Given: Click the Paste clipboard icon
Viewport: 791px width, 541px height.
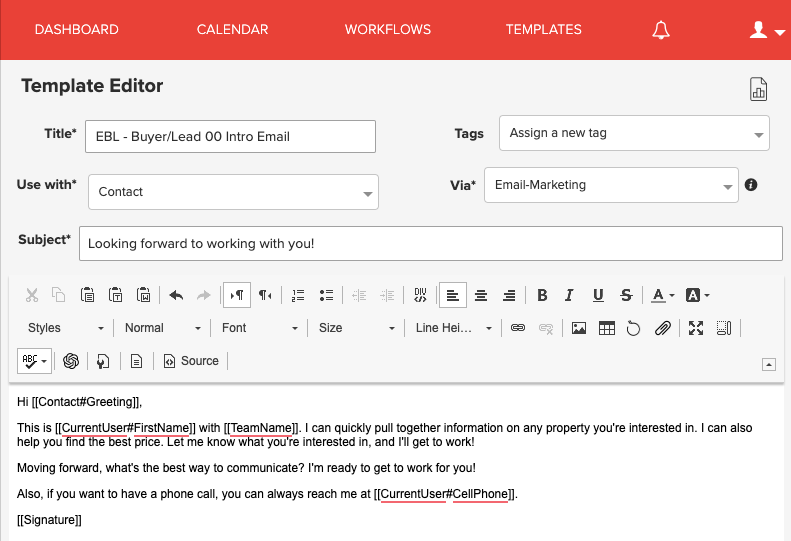Looking at the screenshot, I should (87, 295).
